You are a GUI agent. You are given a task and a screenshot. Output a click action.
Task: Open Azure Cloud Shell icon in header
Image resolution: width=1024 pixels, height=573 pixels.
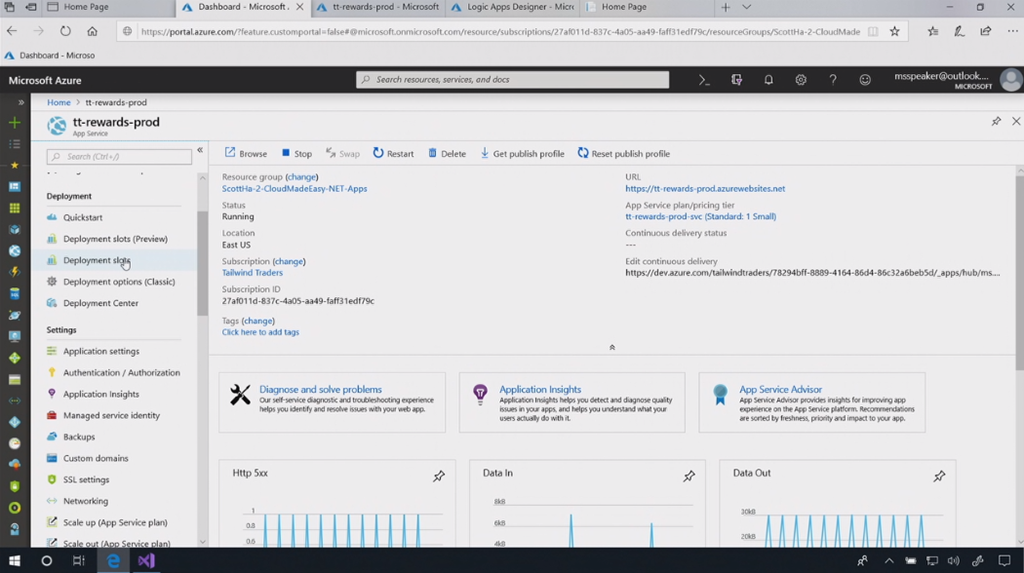(704, 80)
